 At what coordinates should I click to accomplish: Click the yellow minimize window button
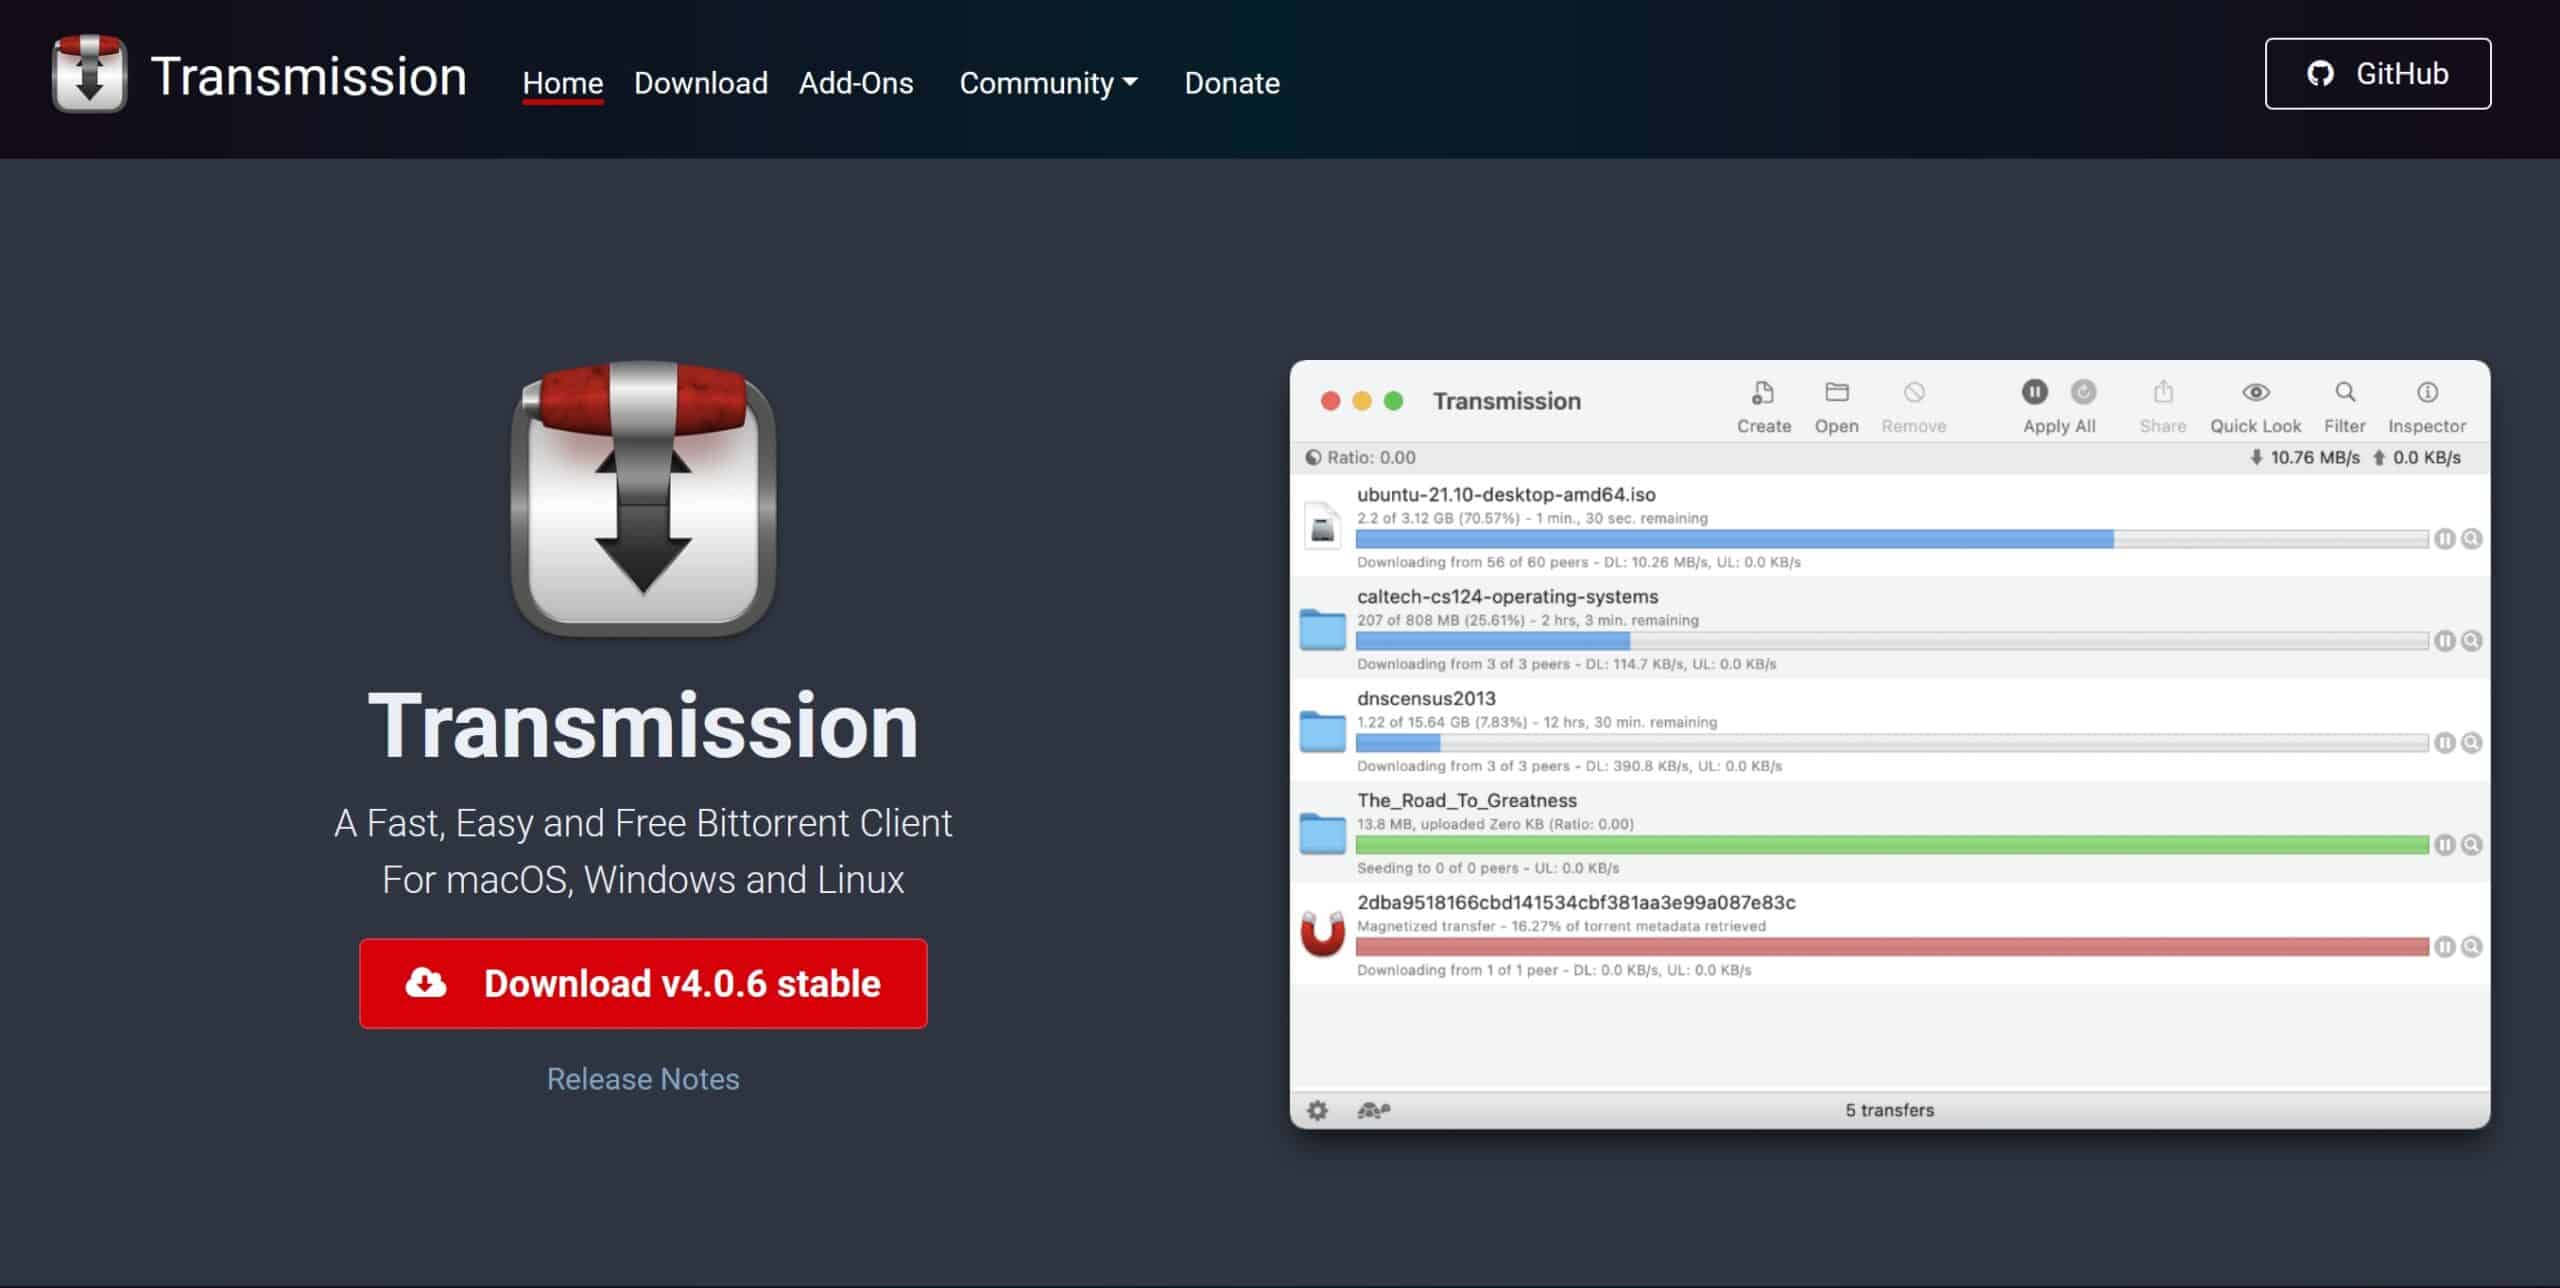tap(1362, 401)
